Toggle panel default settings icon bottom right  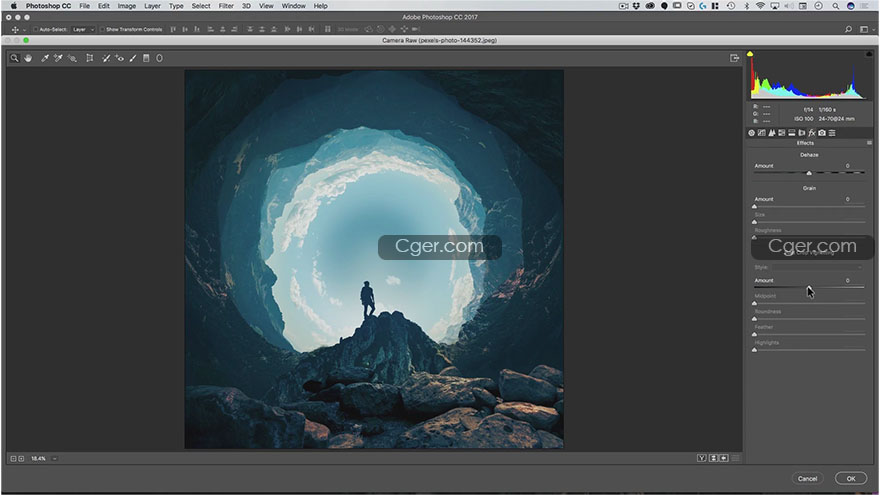tap(735, 459)
